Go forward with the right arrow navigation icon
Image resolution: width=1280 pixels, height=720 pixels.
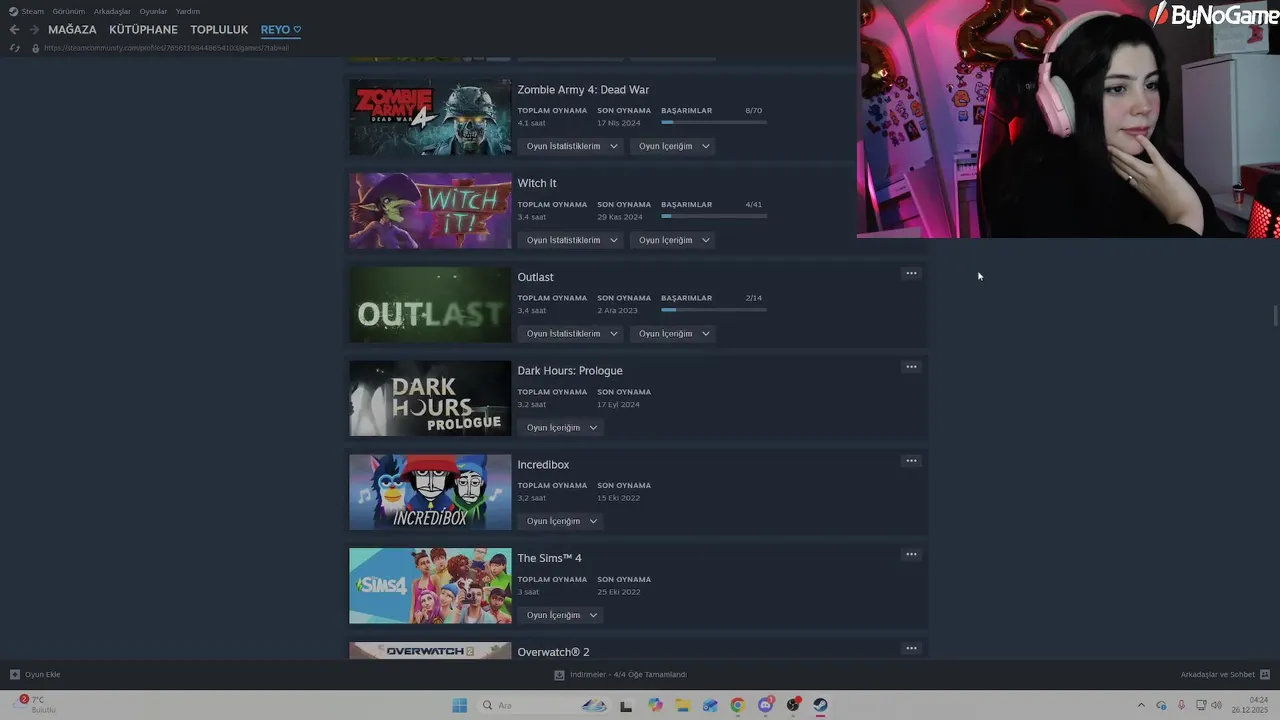click(x=34, y=30)
